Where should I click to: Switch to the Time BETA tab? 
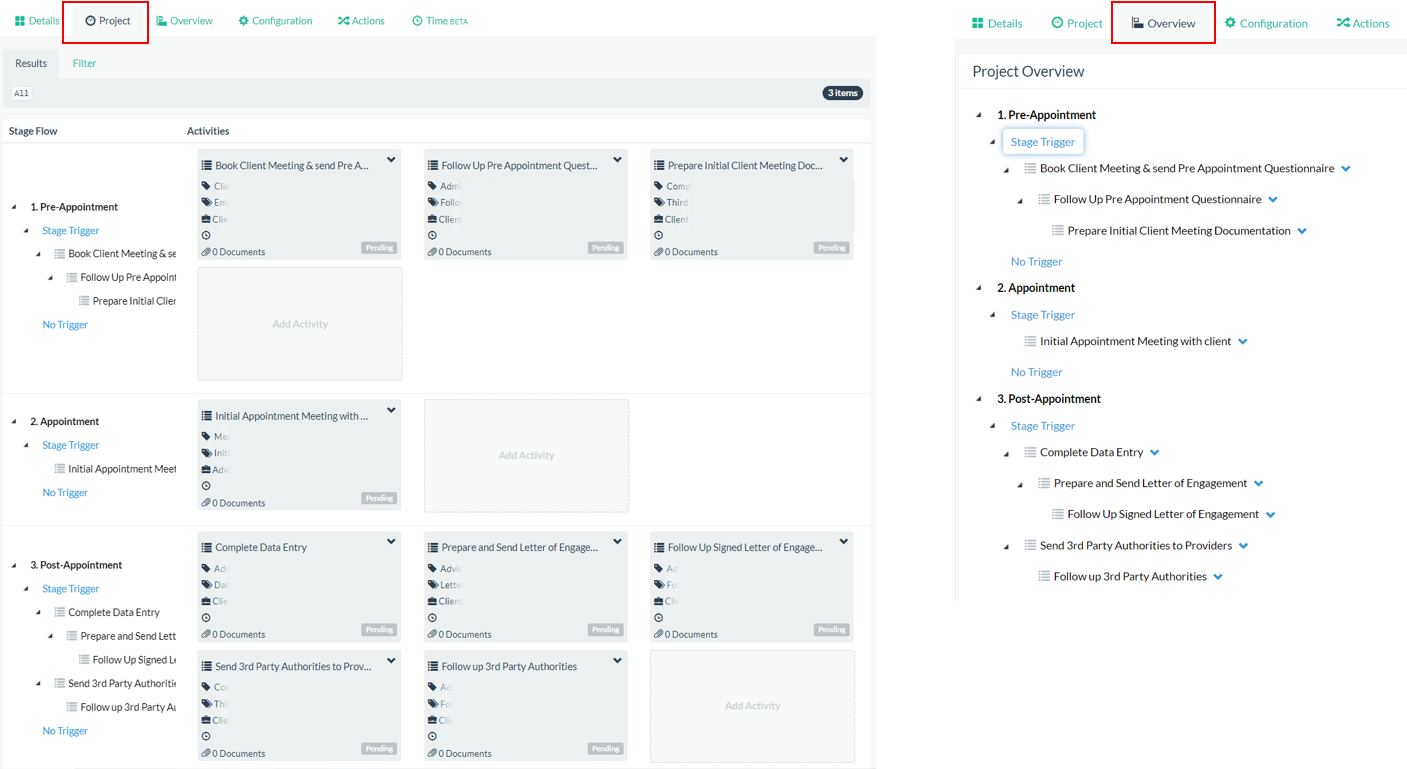pyautogui.click(x=440, y=21)
